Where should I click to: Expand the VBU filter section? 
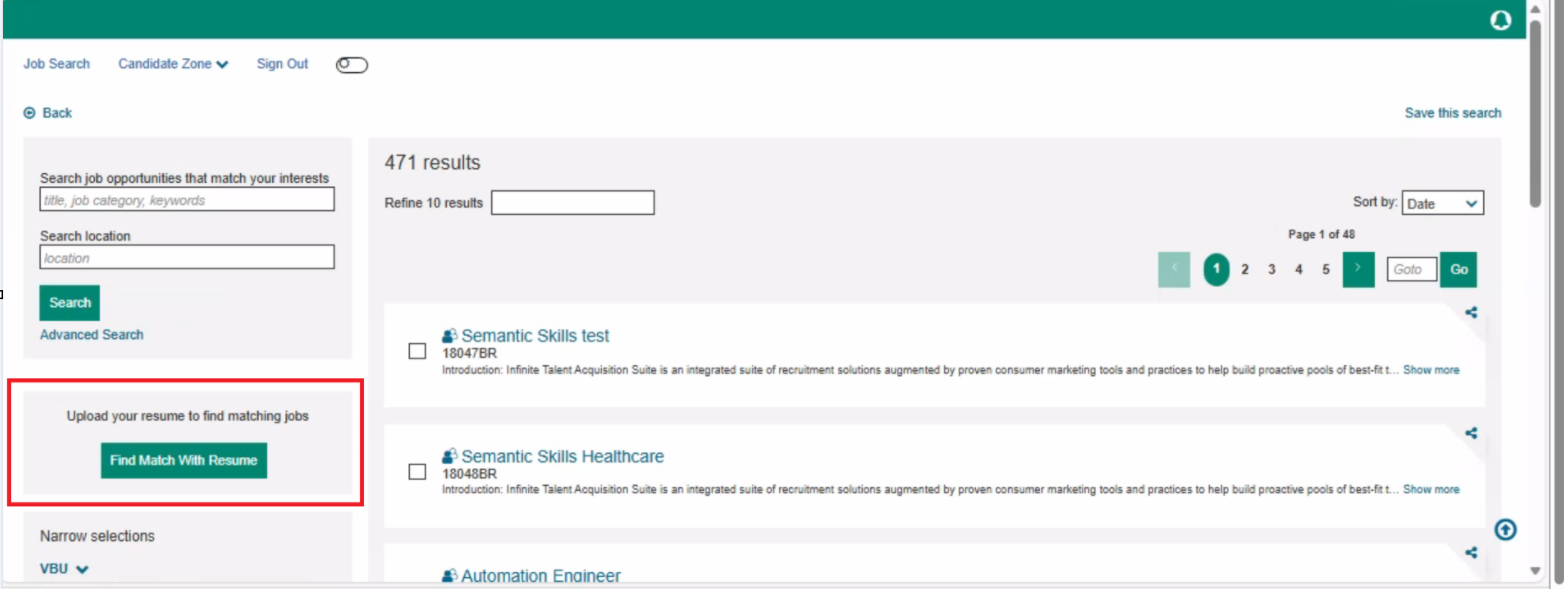(x=64, y=569)
